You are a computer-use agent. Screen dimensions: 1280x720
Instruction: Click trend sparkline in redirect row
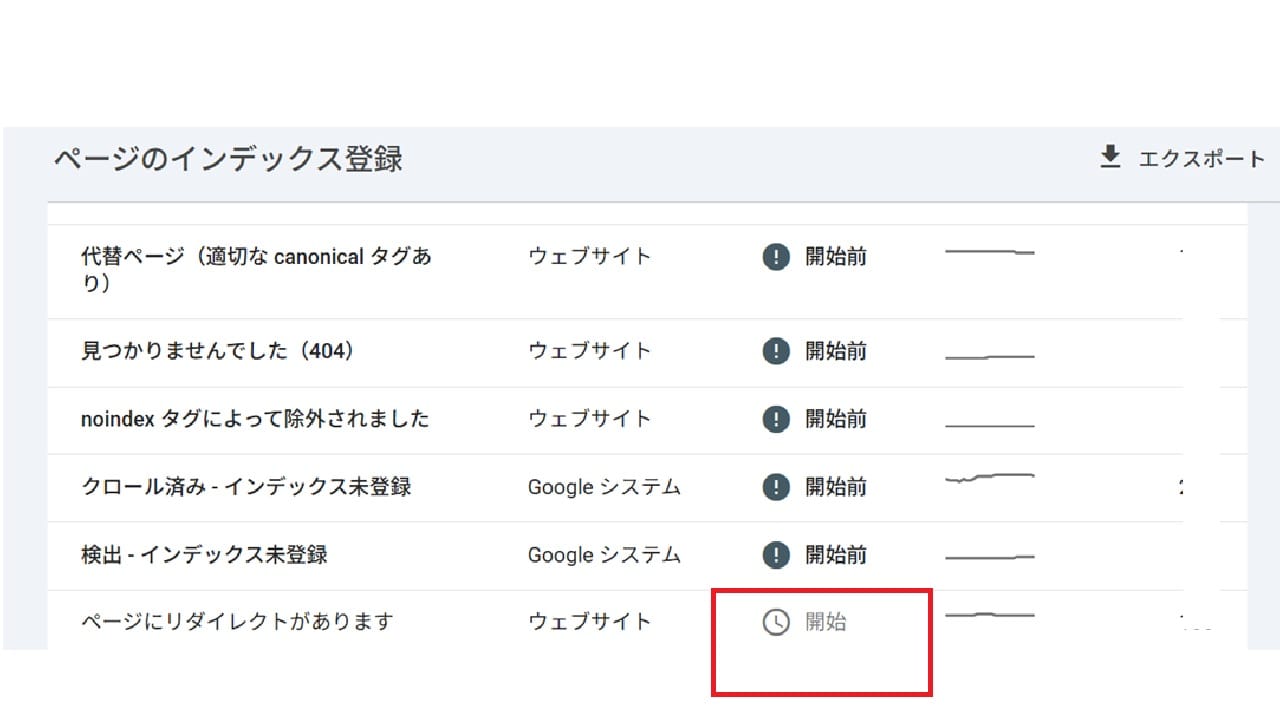[989, 615]
